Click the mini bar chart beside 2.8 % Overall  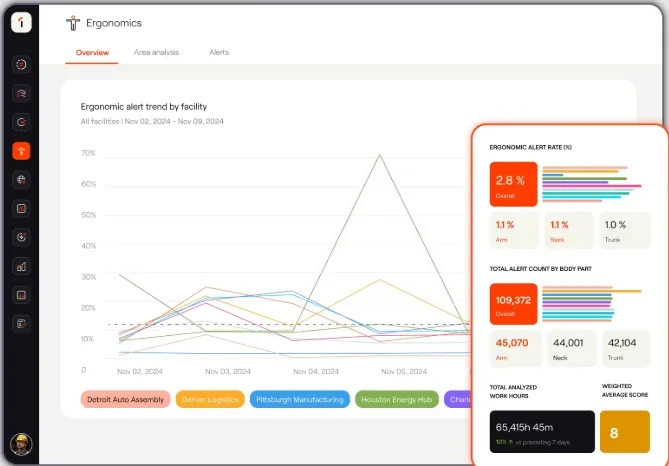coord(592,184)
